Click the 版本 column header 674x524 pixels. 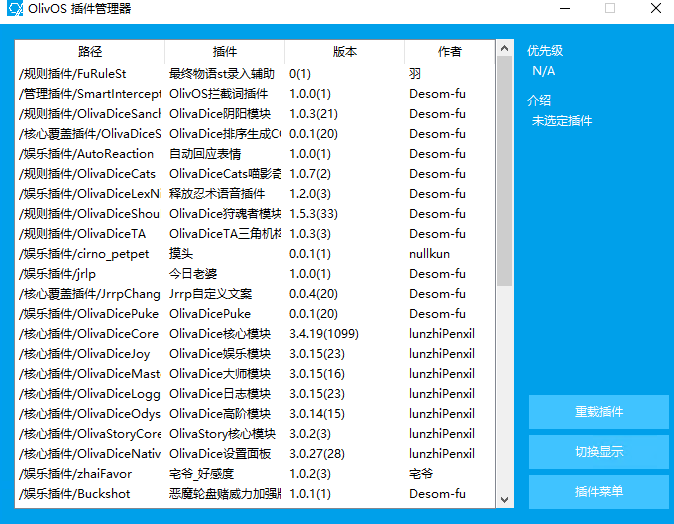(x=345, y=52)
